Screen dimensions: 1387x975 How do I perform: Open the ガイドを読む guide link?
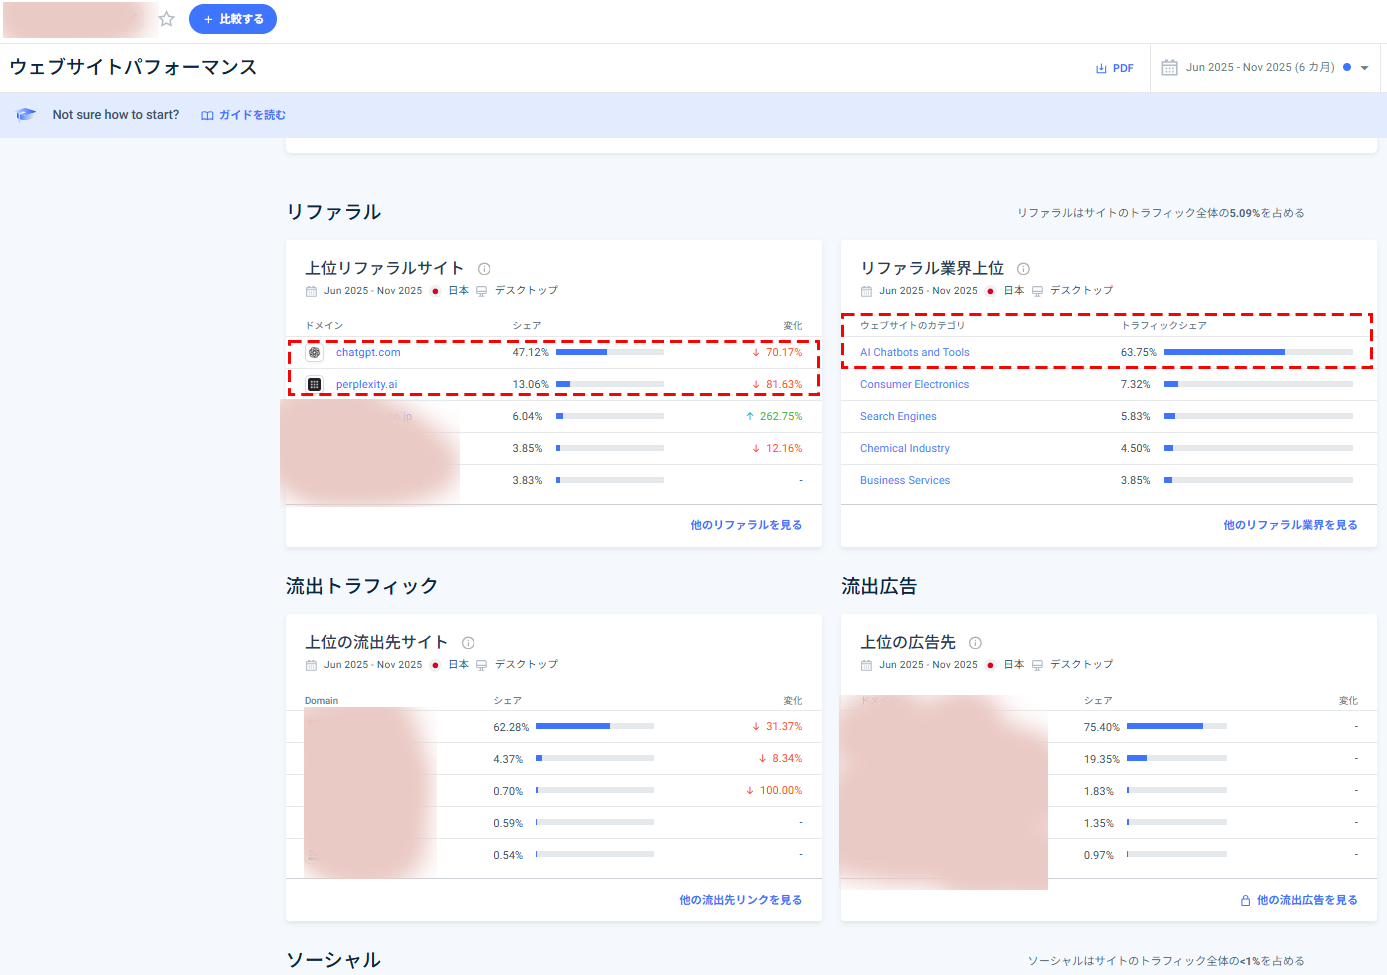click(x=244, y=115)
